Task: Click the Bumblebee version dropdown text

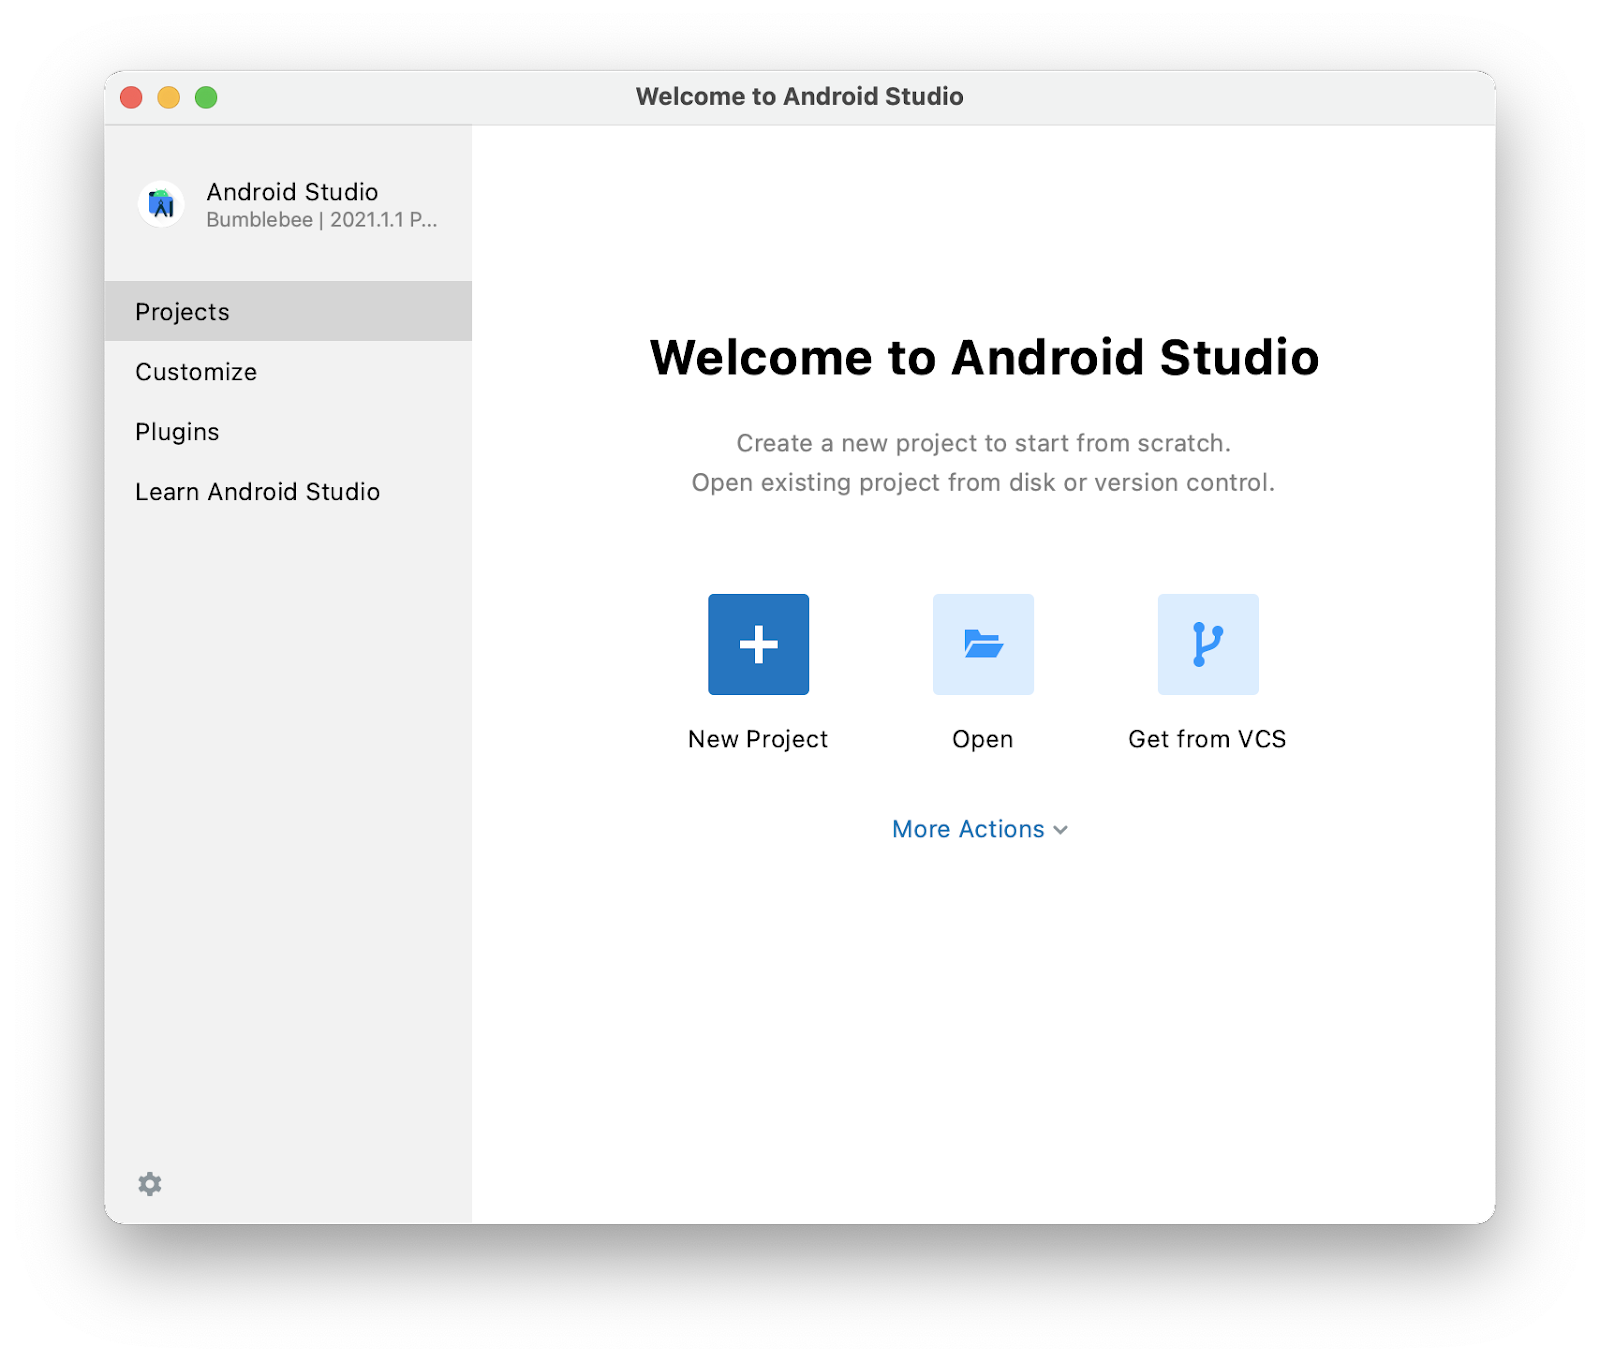Action: point(321,220)
